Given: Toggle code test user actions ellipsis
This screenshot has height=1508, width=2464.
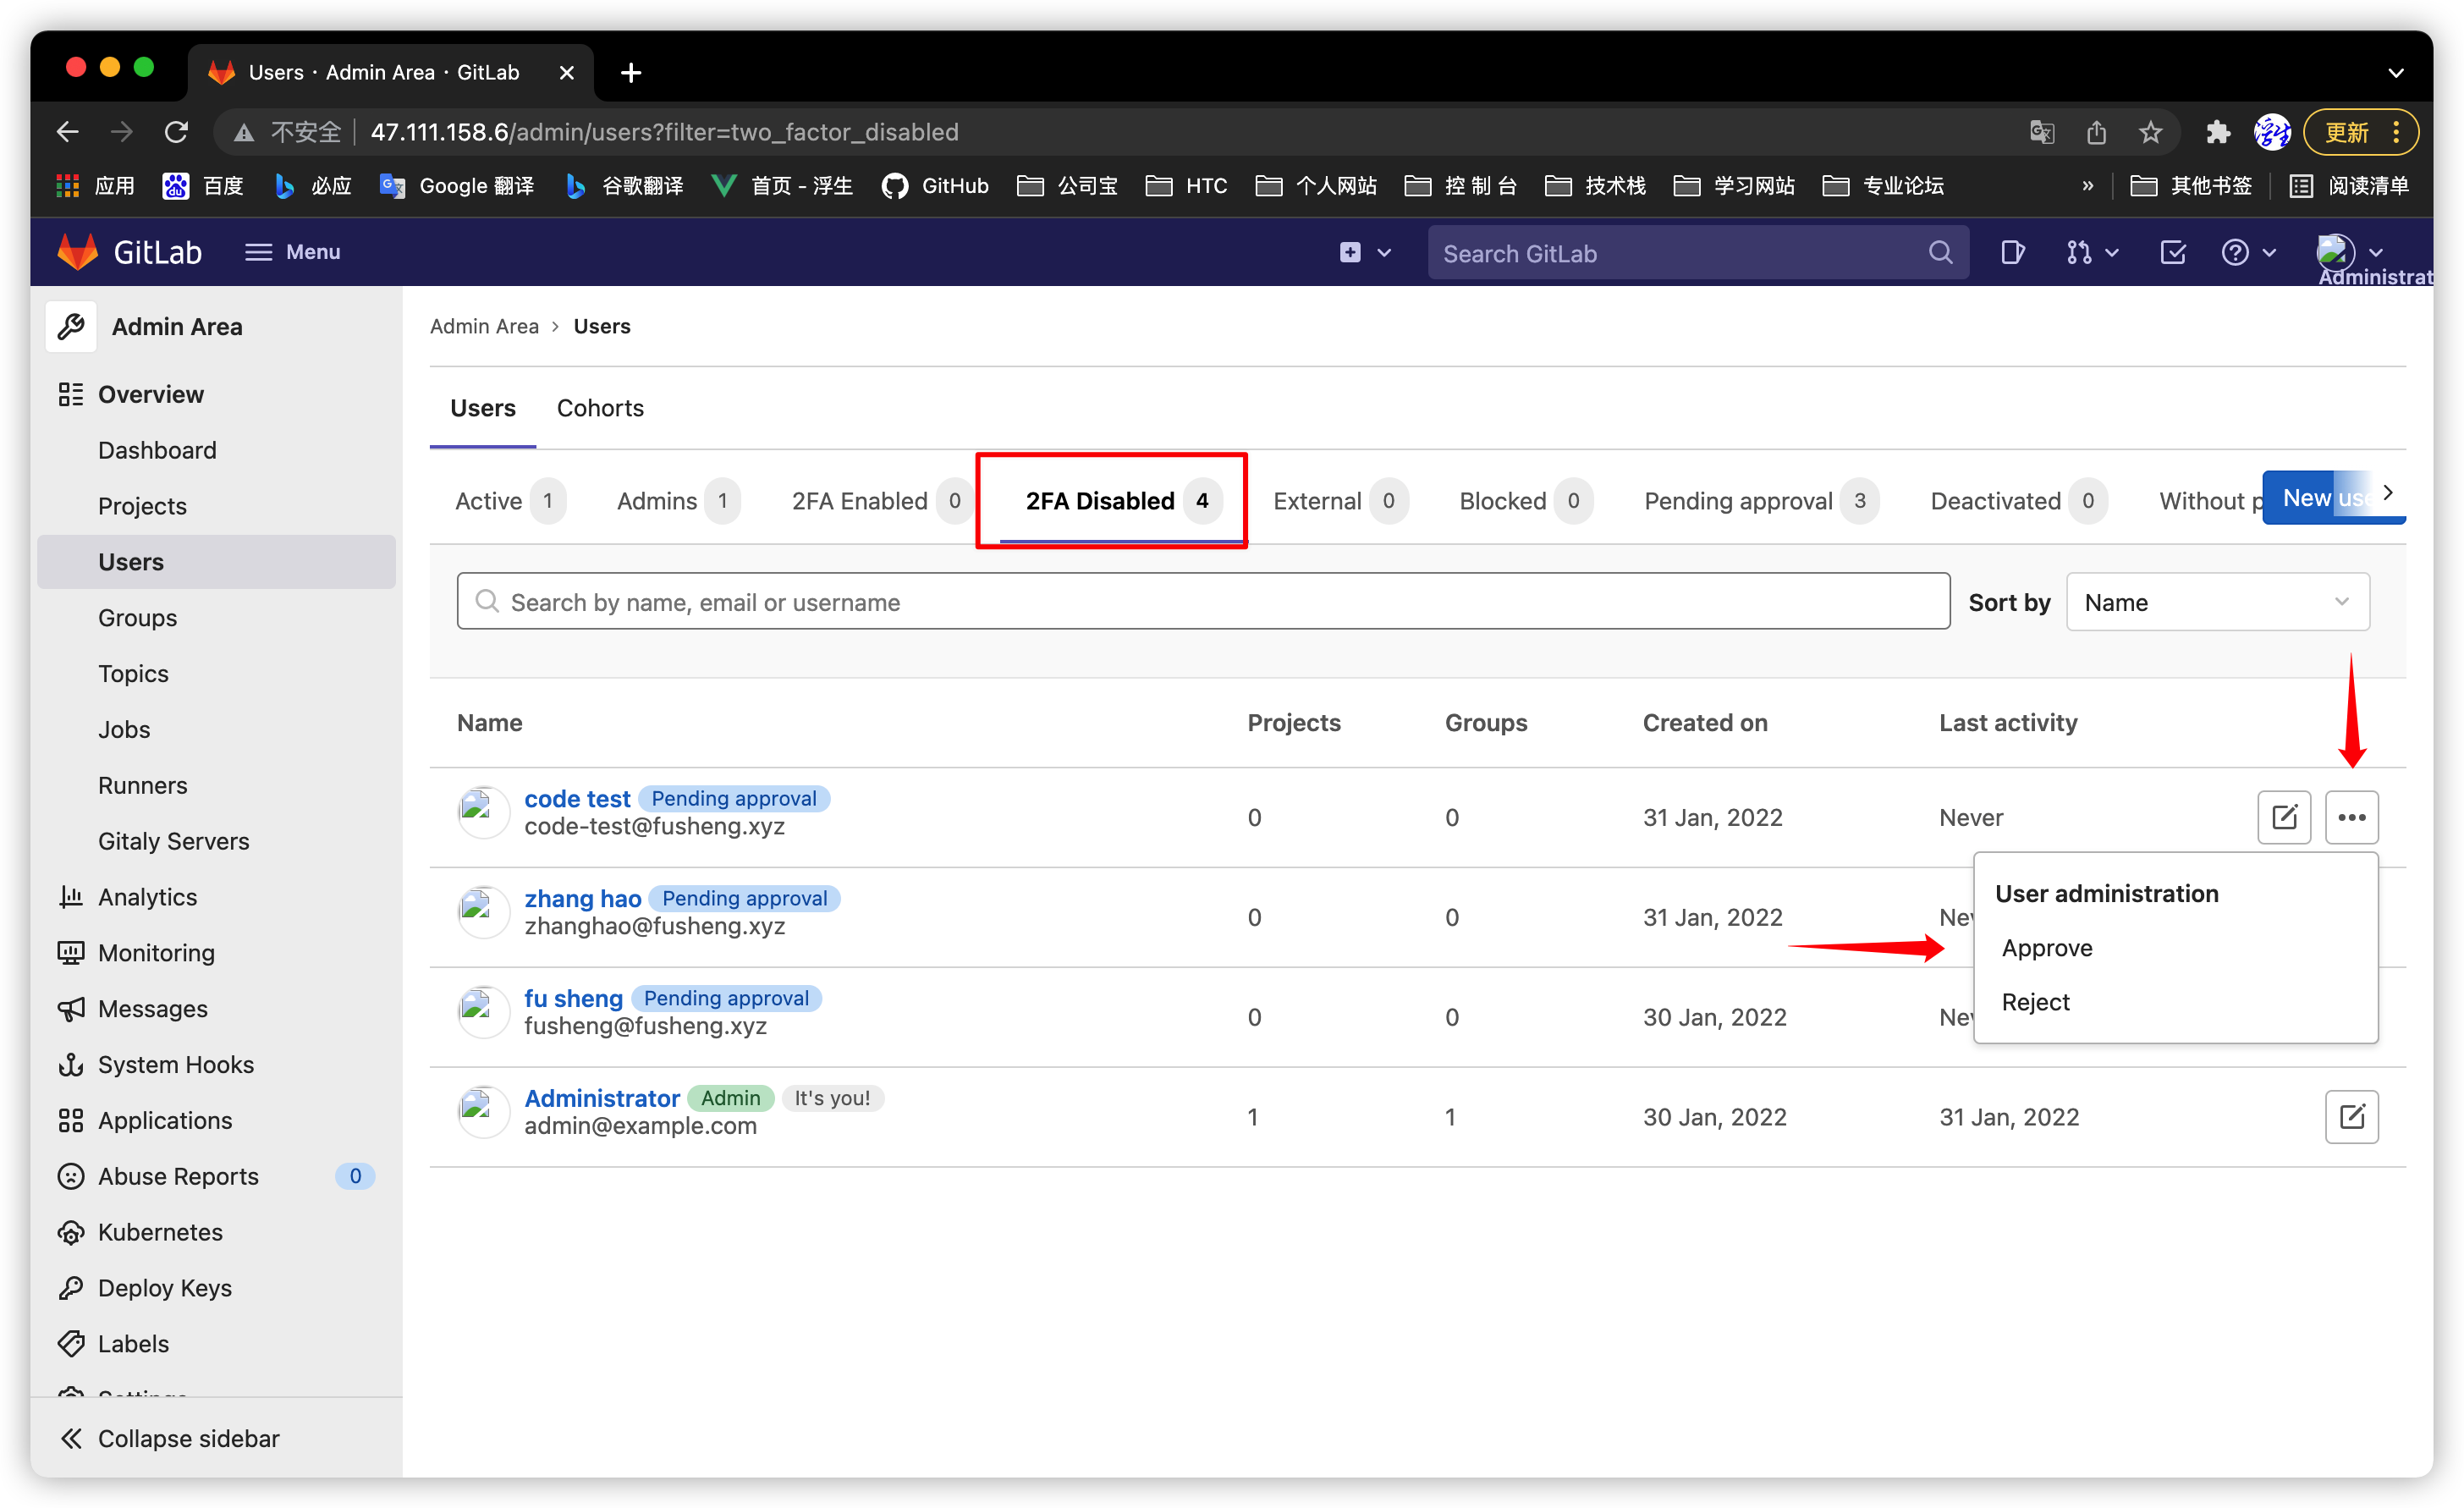Looking at the screenshot, I should point(2351,817).
